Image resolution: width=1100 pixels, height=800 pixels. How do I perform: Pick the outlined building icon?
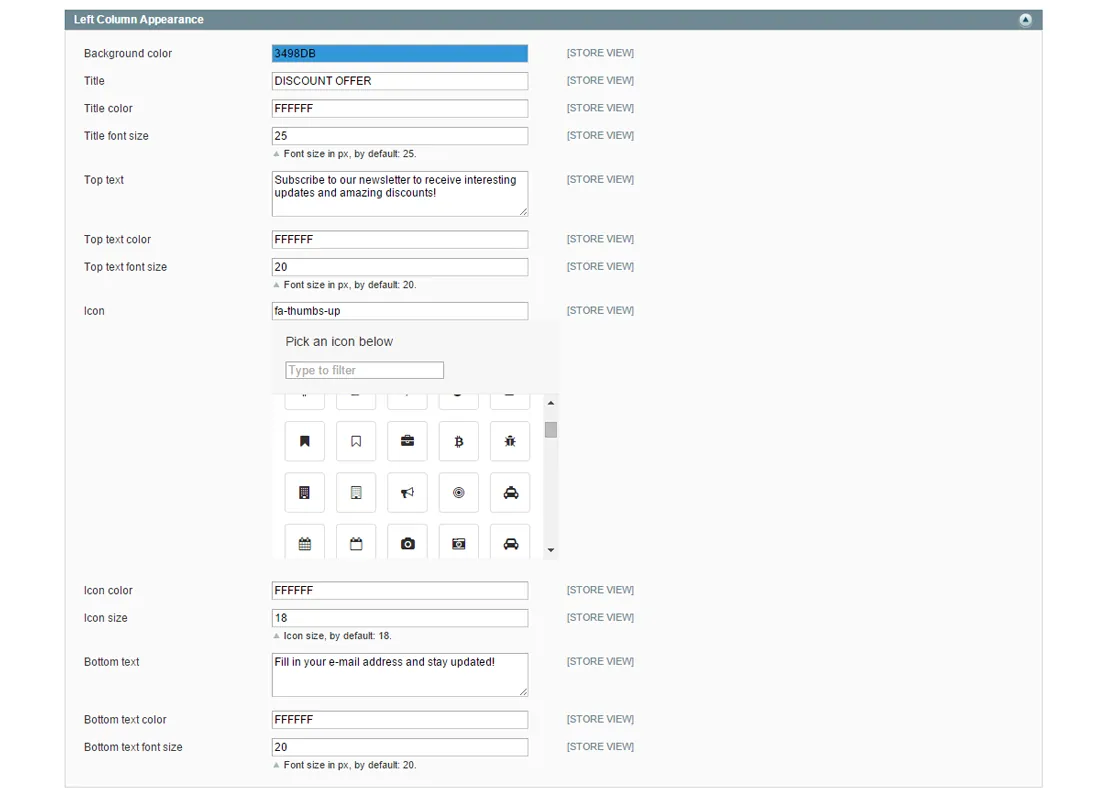[356, 493]
